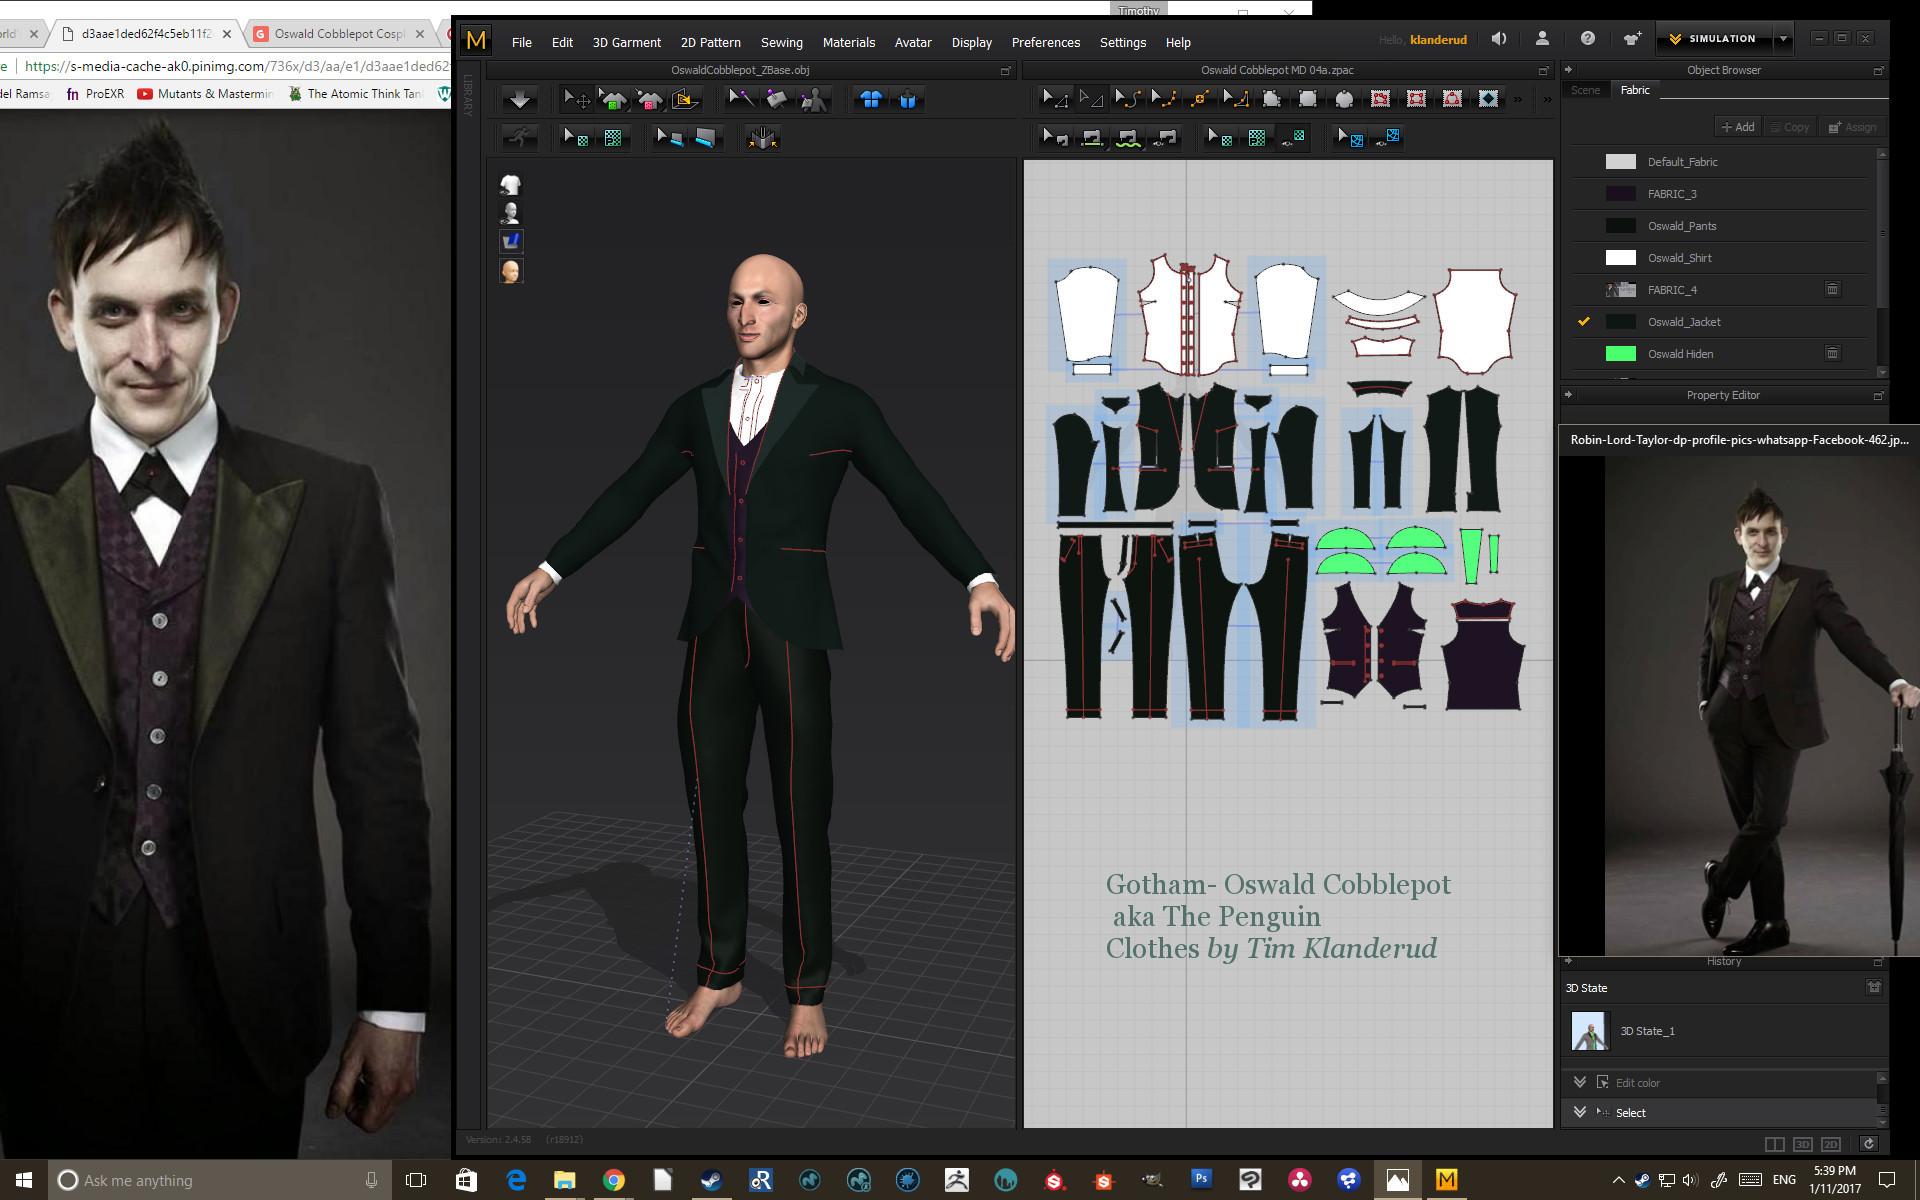Click the Add fabric button
Screen dimensions: 1920x1200
pyautogui.click(x=1738, y=127)
